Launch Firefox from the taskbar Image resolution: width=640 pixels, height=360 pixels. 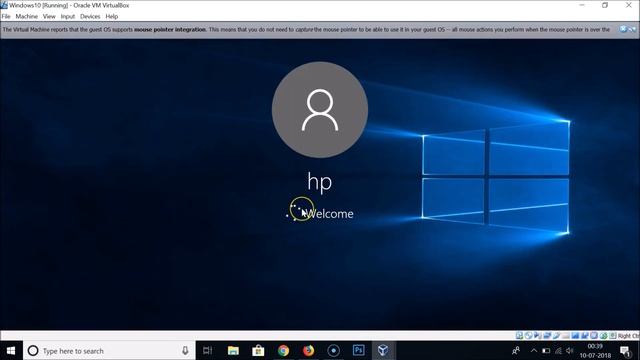tap(308, 351)
